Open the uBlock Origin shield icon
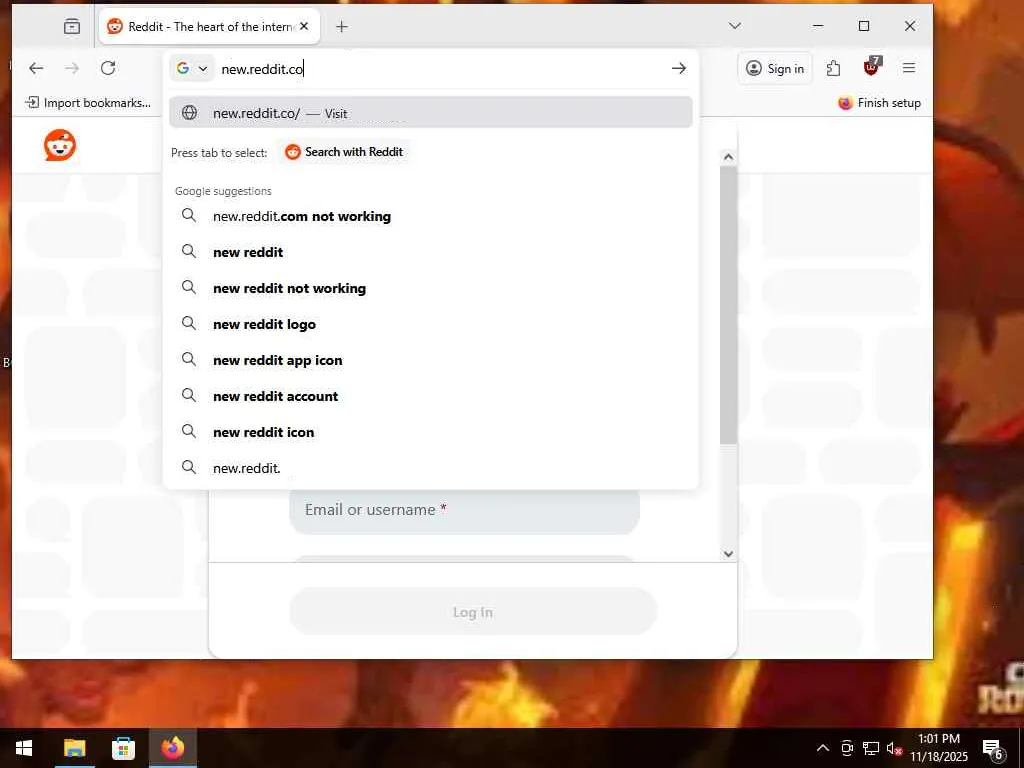Screen dimensions: 1024x768 pyautogui.click(x=872, y=67)
